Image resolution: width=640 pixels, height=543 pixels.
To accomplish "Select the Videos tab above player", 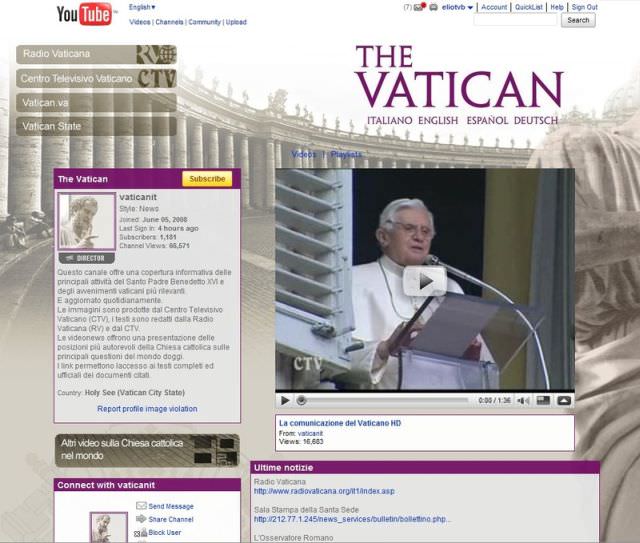I will point(304,154).
